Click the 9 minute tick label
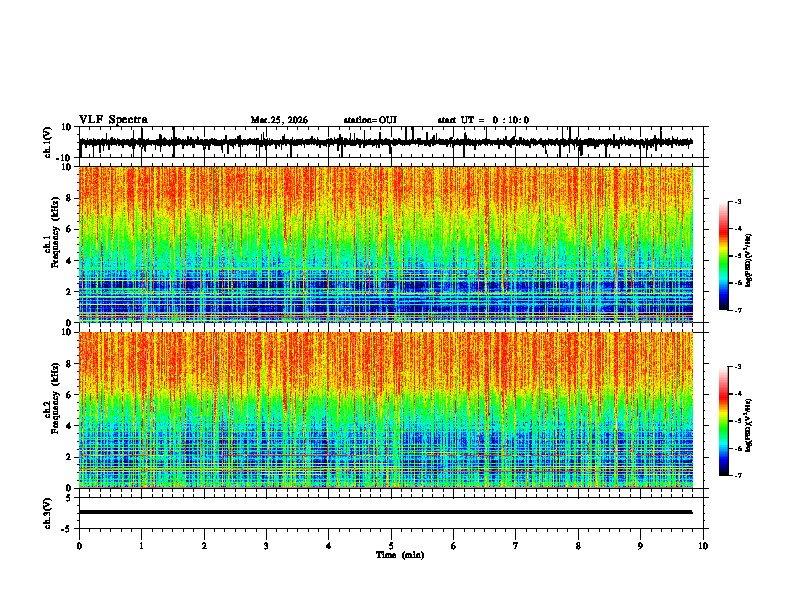This screenshot has width=792, height=612. point(640,546)
